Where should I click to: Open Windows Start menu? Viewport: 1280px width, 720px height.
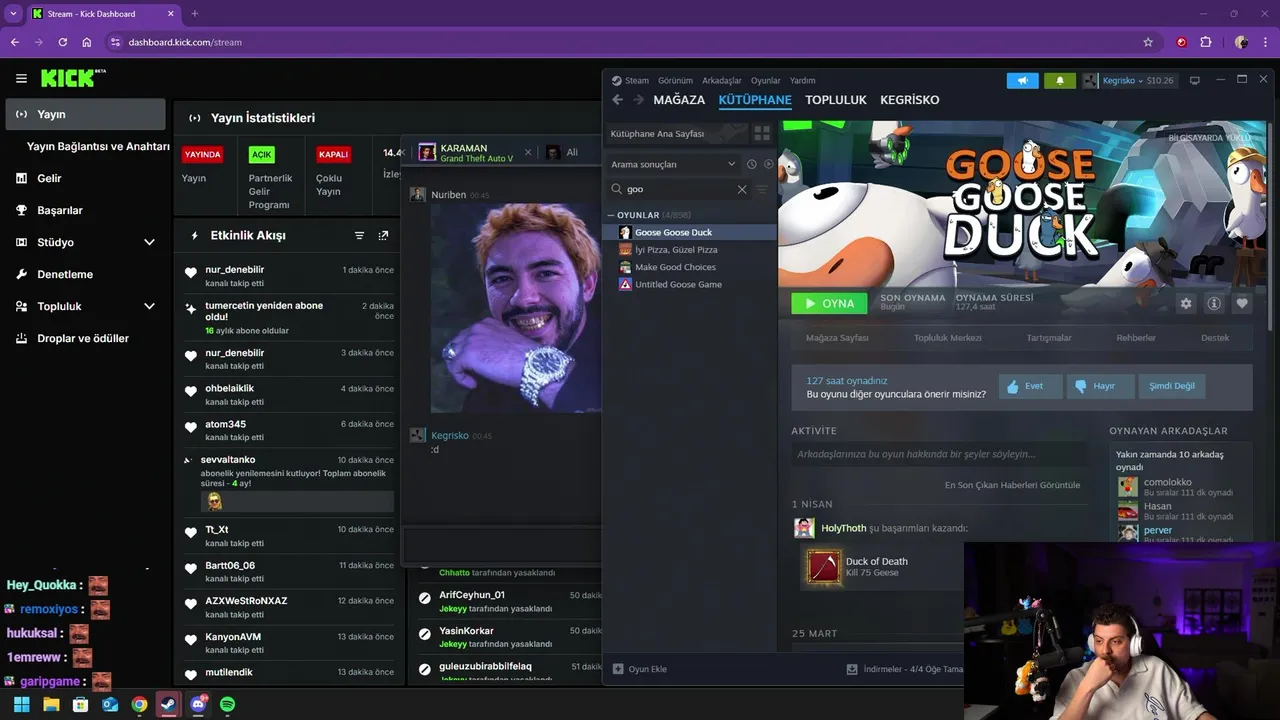21,704
